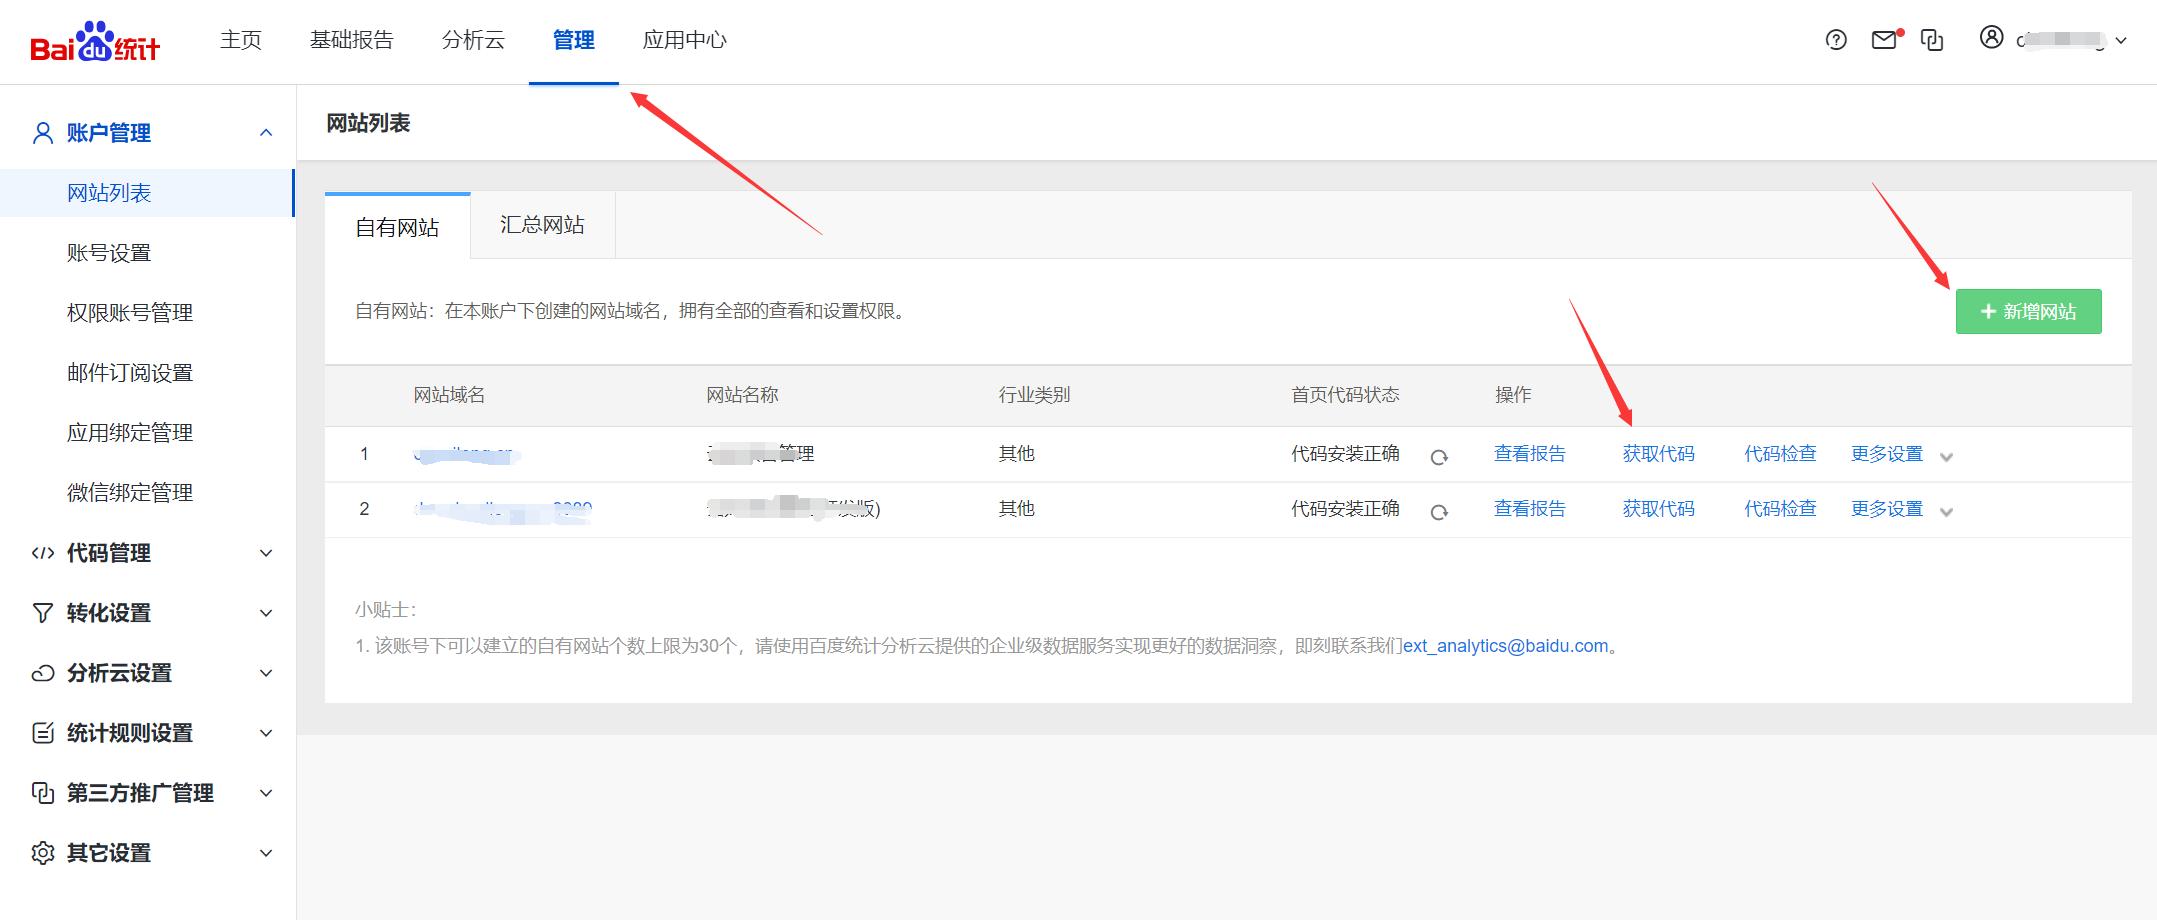Image resolution: width=2157 pixels, height=920 pixels.
Task: Open the message notification icon
Action: (x=1885, y=40)
